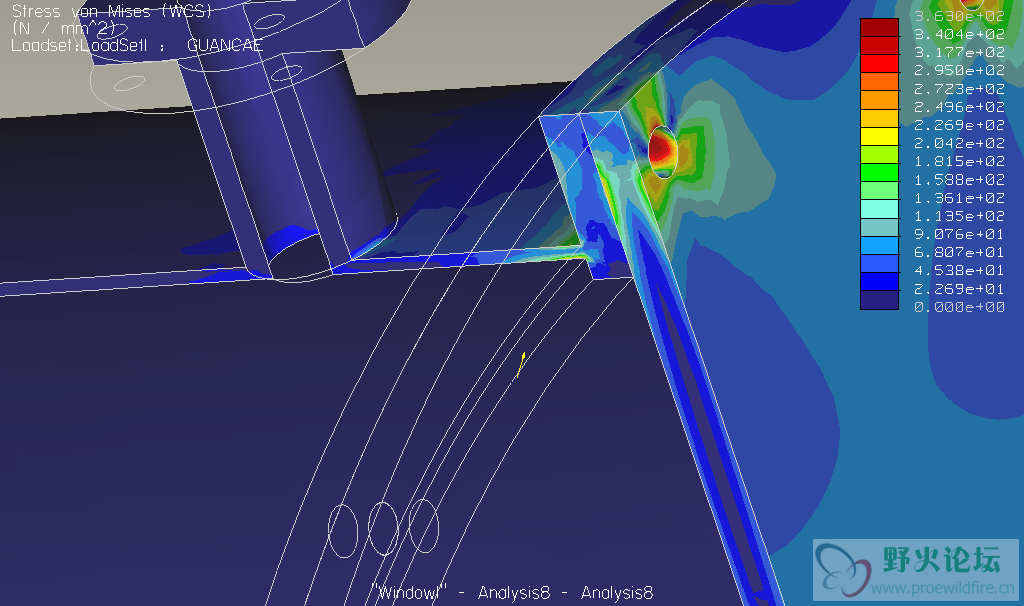The height and width of the screenshot is (606, 1024).
Task: Click the '(N / mm^2)' units label
Action: click(x=63, y=28)
